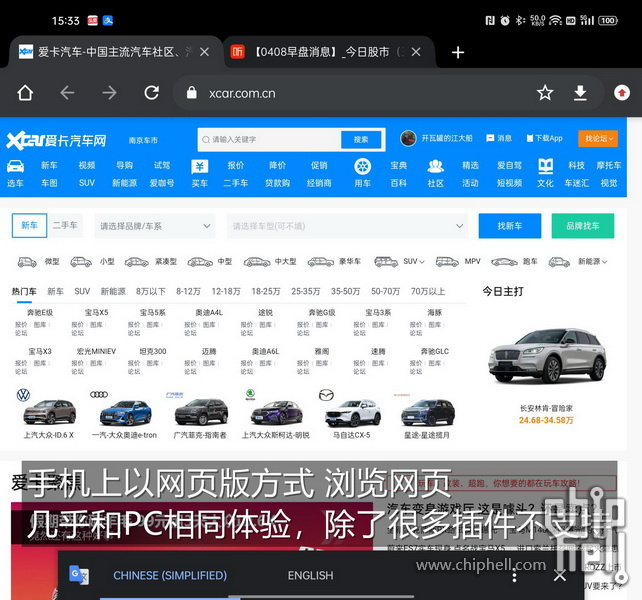This screenshot has height=600, width=642.
Task: Bookmark page with the star icon
Action: (545, 93)
